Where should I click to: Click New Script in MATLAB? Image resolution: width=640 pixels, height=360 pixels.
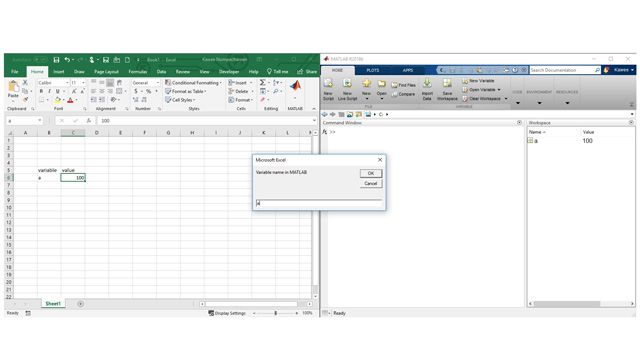point(328,89)
